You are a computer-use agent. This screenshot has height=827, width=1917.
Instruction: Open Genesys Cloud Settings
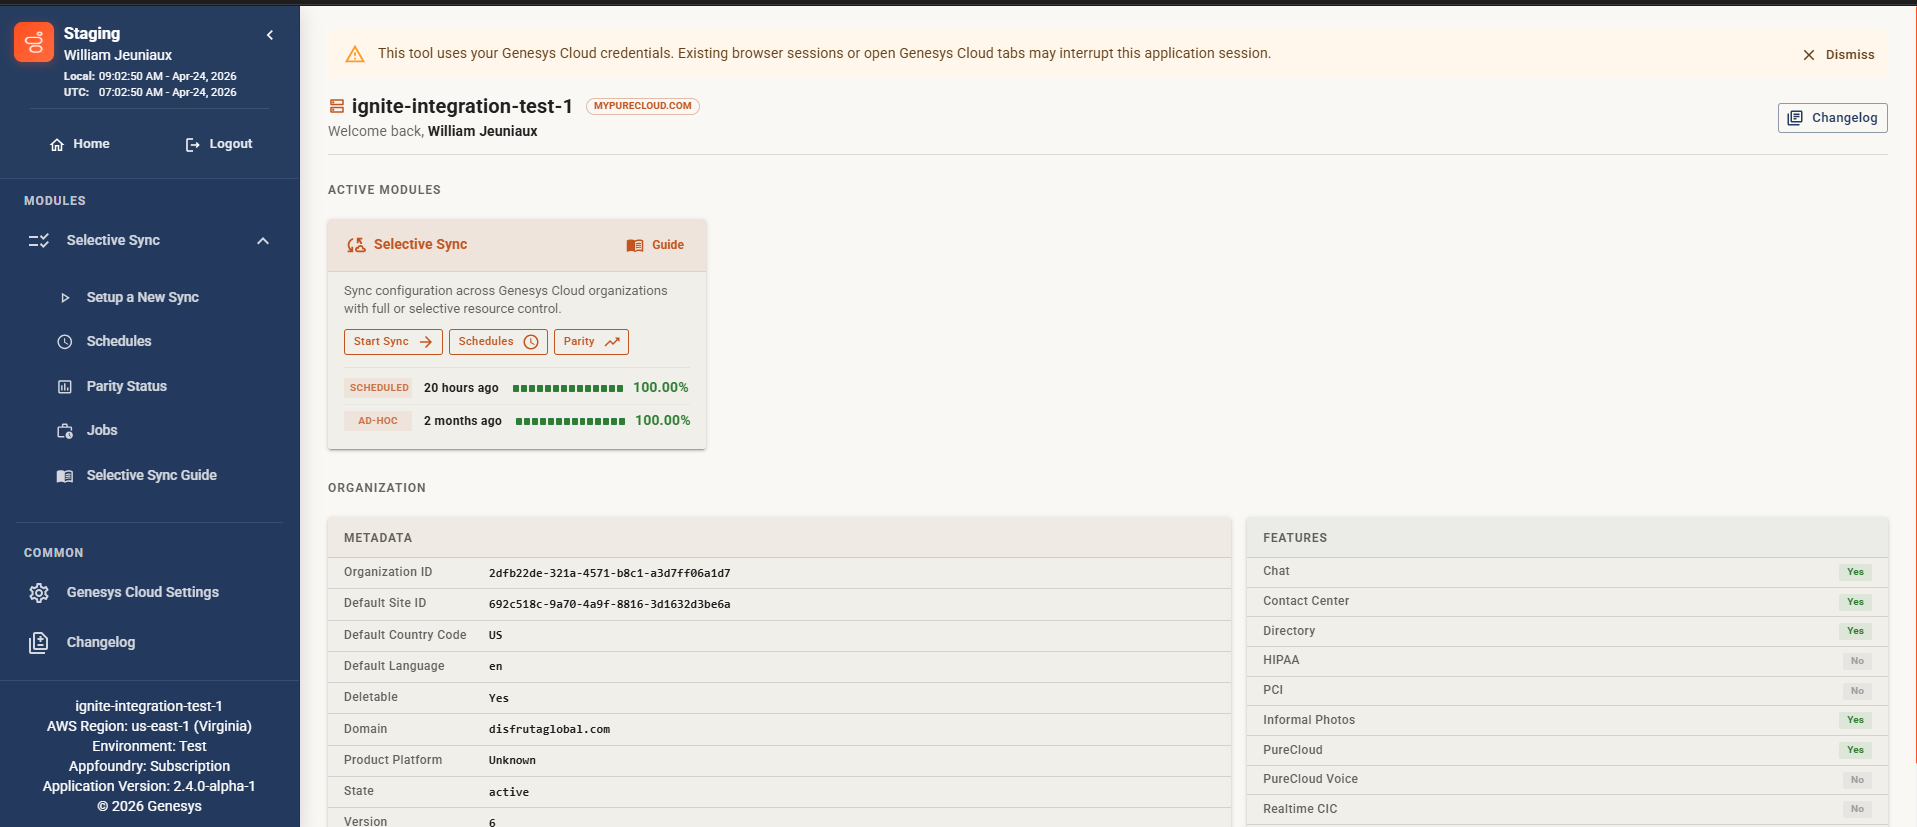(x=142, y=592)
